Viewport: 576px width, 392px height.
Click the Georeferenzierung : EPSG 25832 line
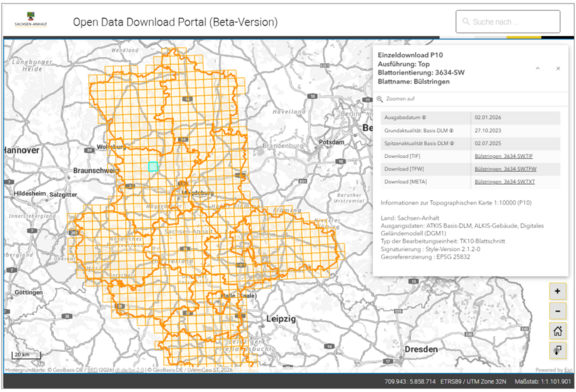[x=425, y=257]
